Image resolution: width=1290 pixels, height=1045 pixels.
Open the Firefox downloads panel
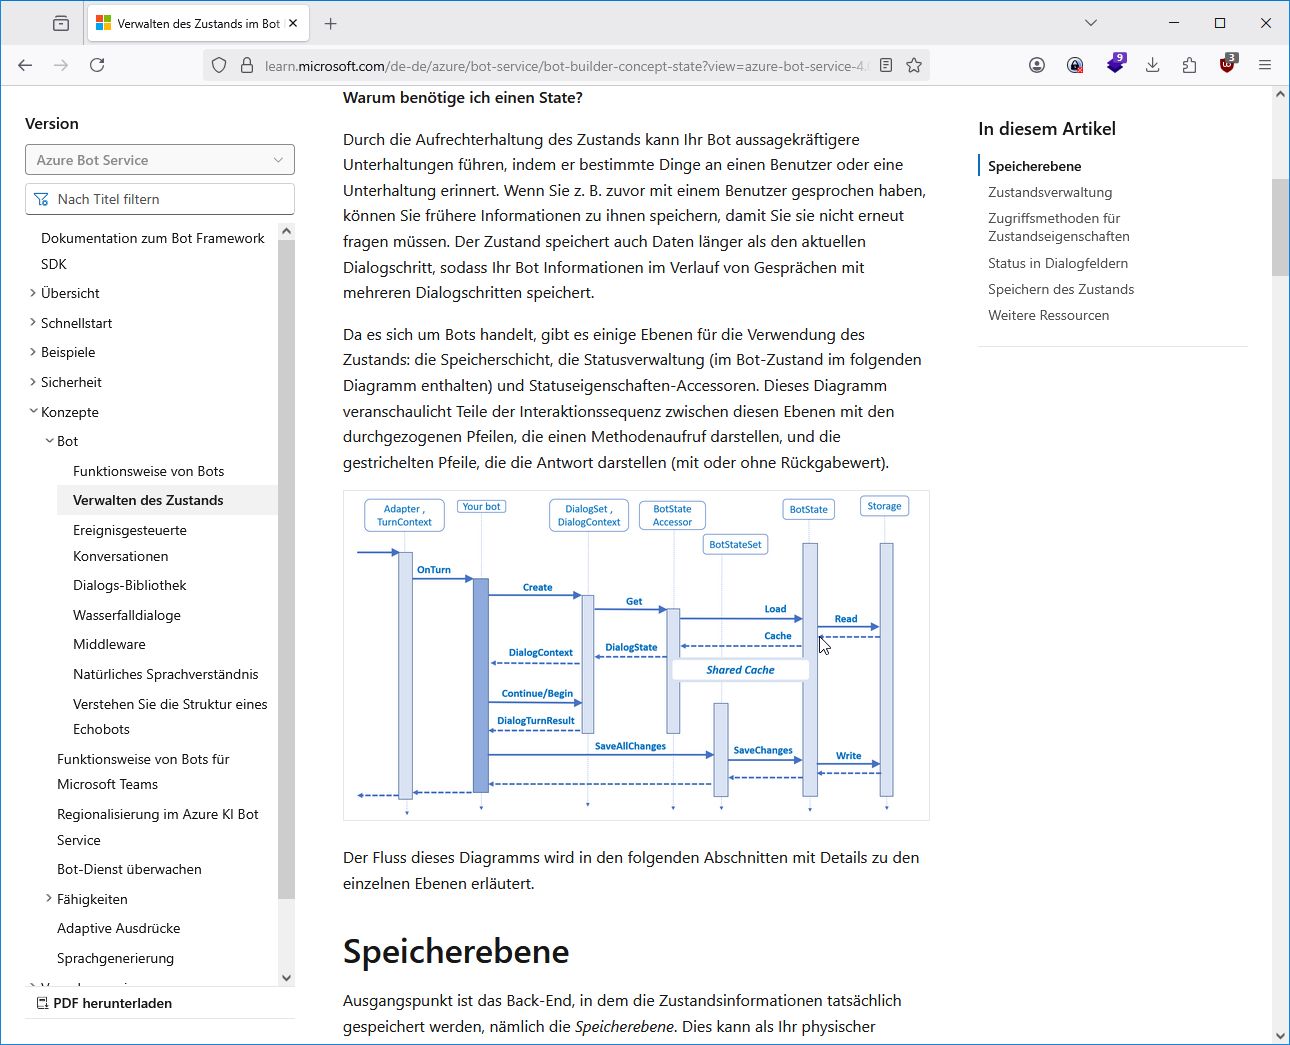pos(1152,65)
